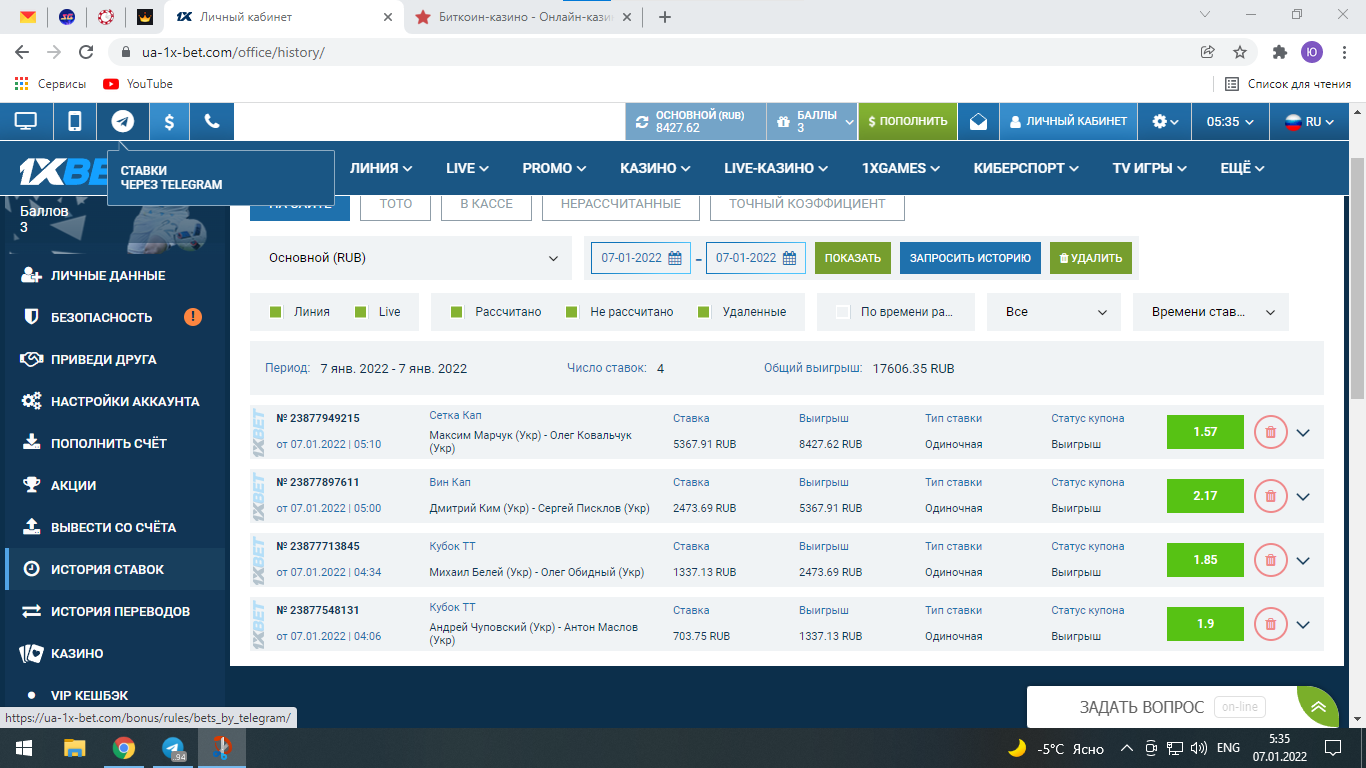Open calendar for the start date field
Image resolution: width=1366 pixels, height=768 pixels.
[x=675, y=258]
